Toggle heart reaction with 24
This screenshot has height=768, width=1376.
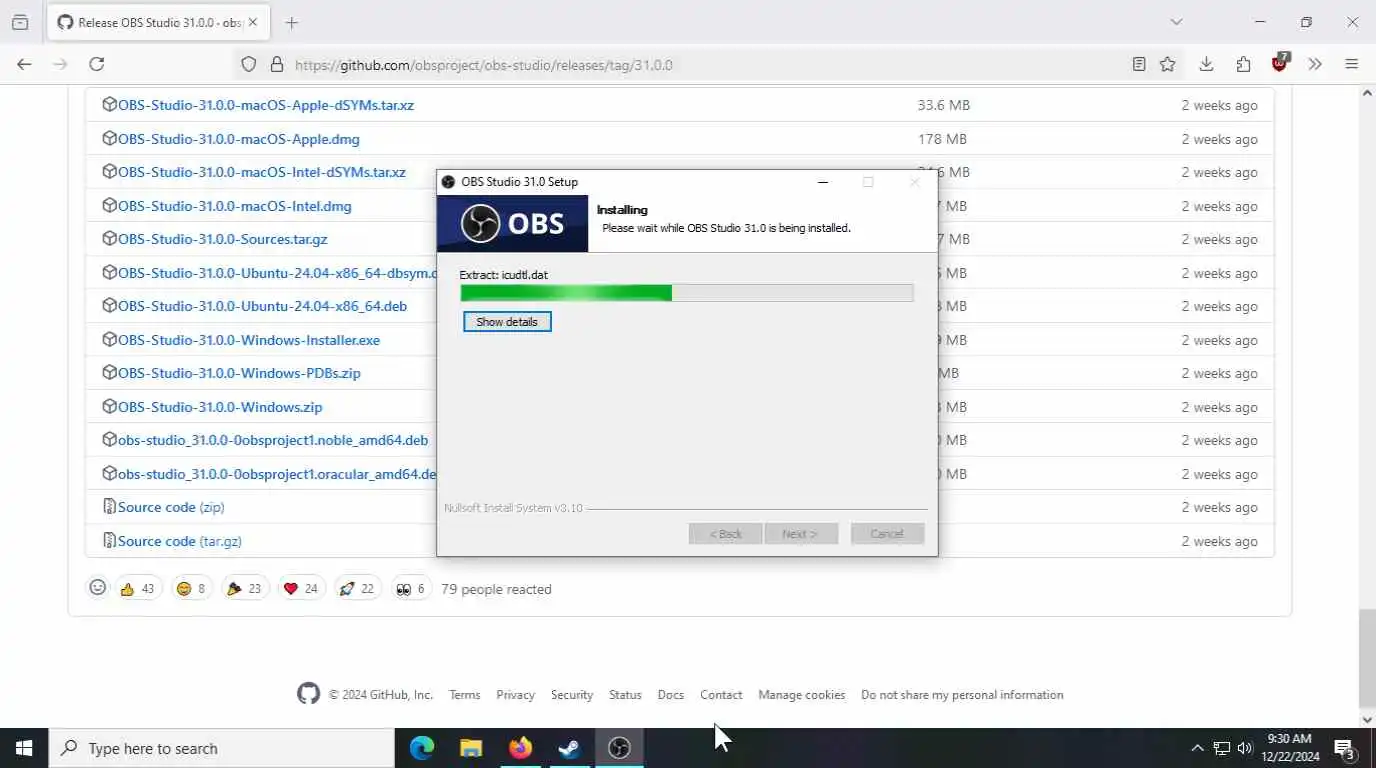(x=301, y=589)
